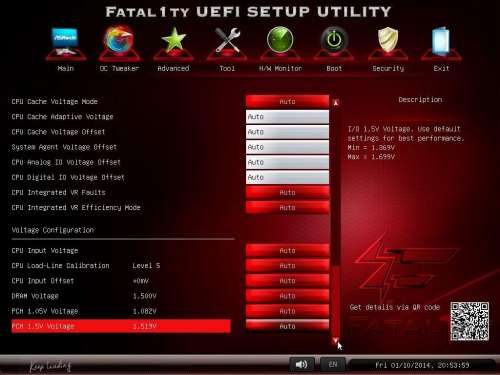This screenshot has width=500, height=375.
Task: Switch to the OC Tweaker tab label
Action: pyautogui.click(x=119, y=68)
